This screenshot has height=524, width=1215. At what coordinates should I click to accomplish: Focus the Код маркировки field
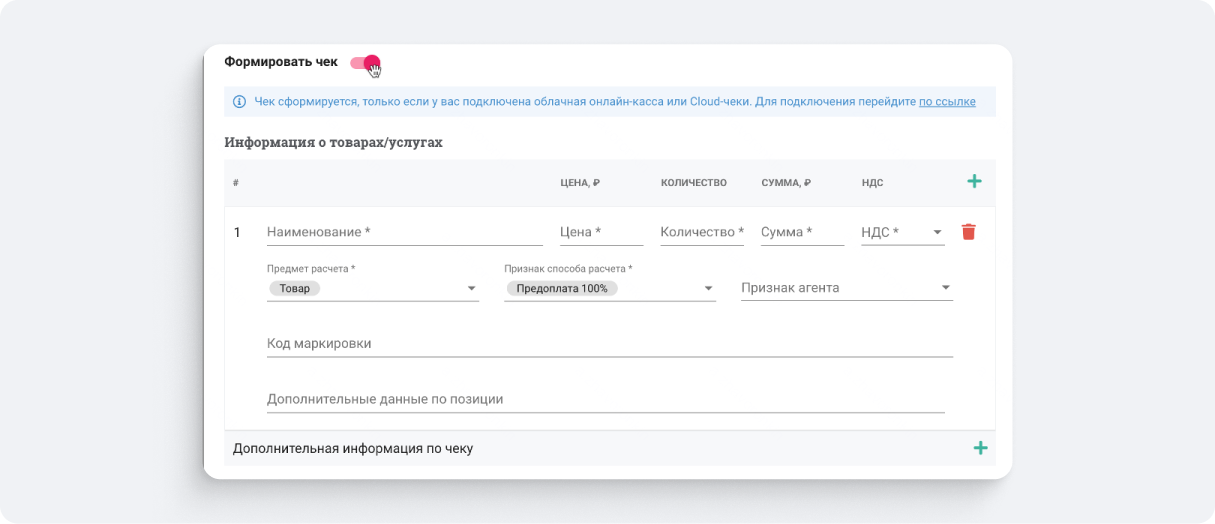point(609,343)
